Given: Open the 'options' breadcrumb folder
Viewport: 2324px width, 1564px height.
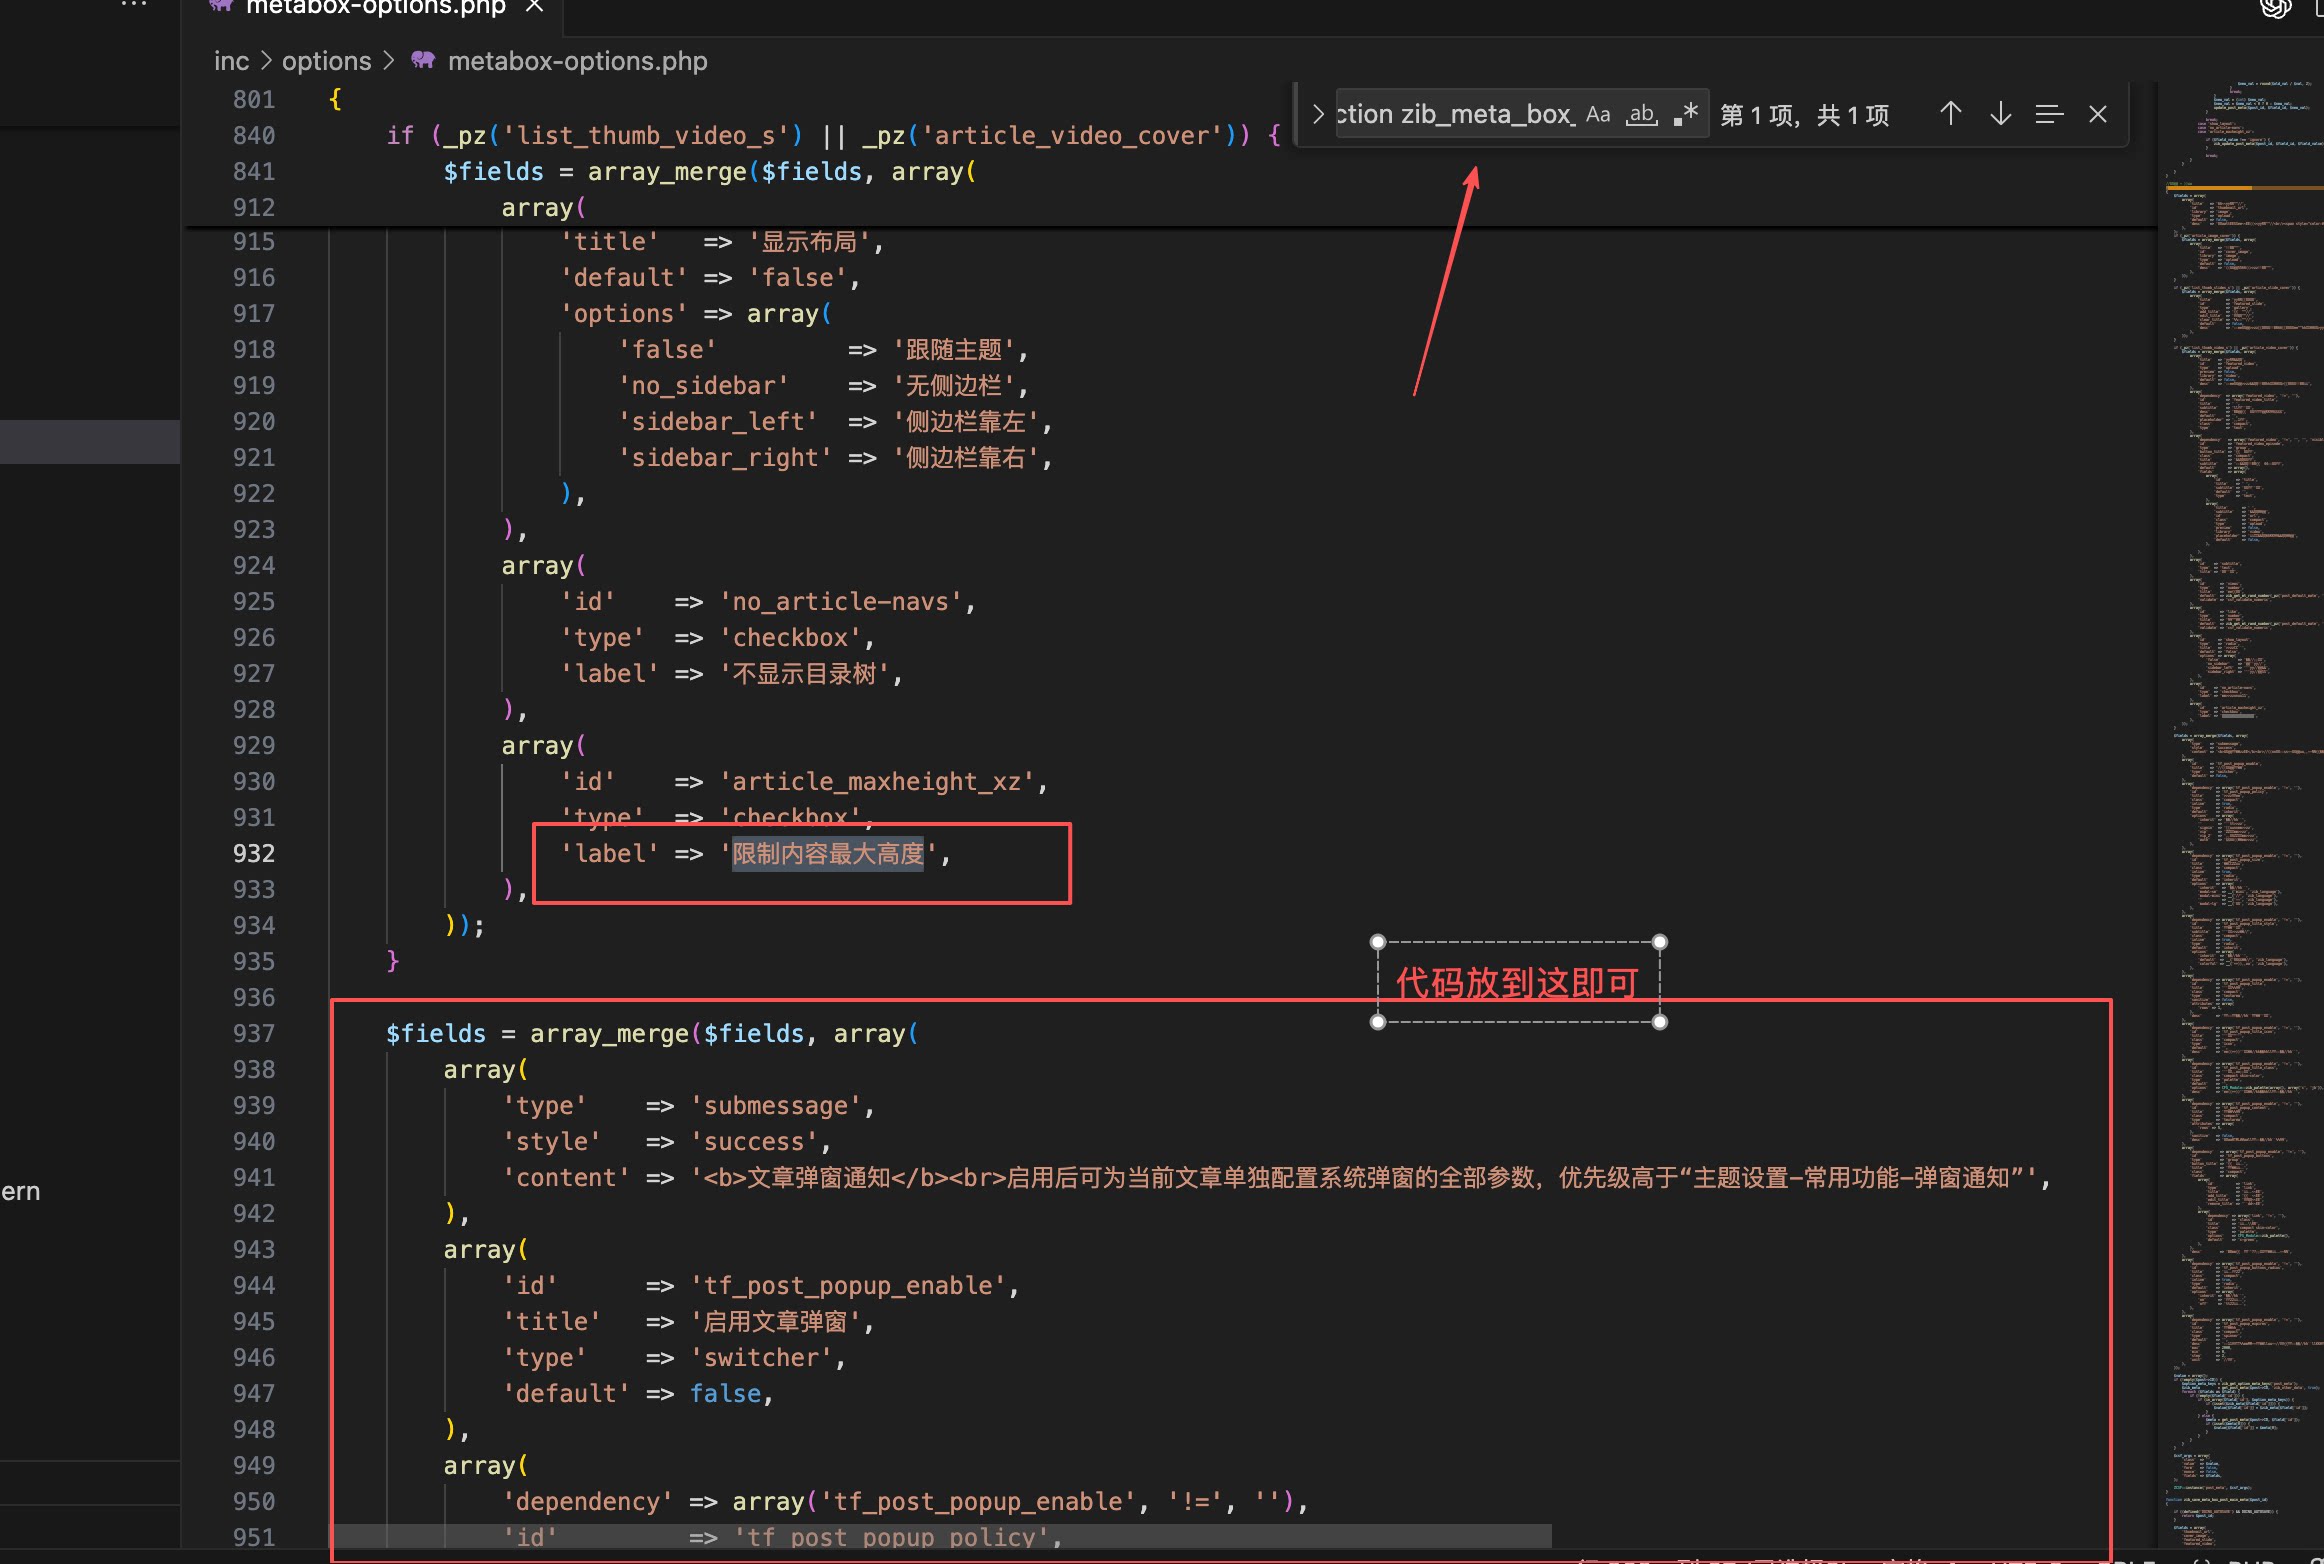Looking at the screenshot, I should [x=326, y=61].
